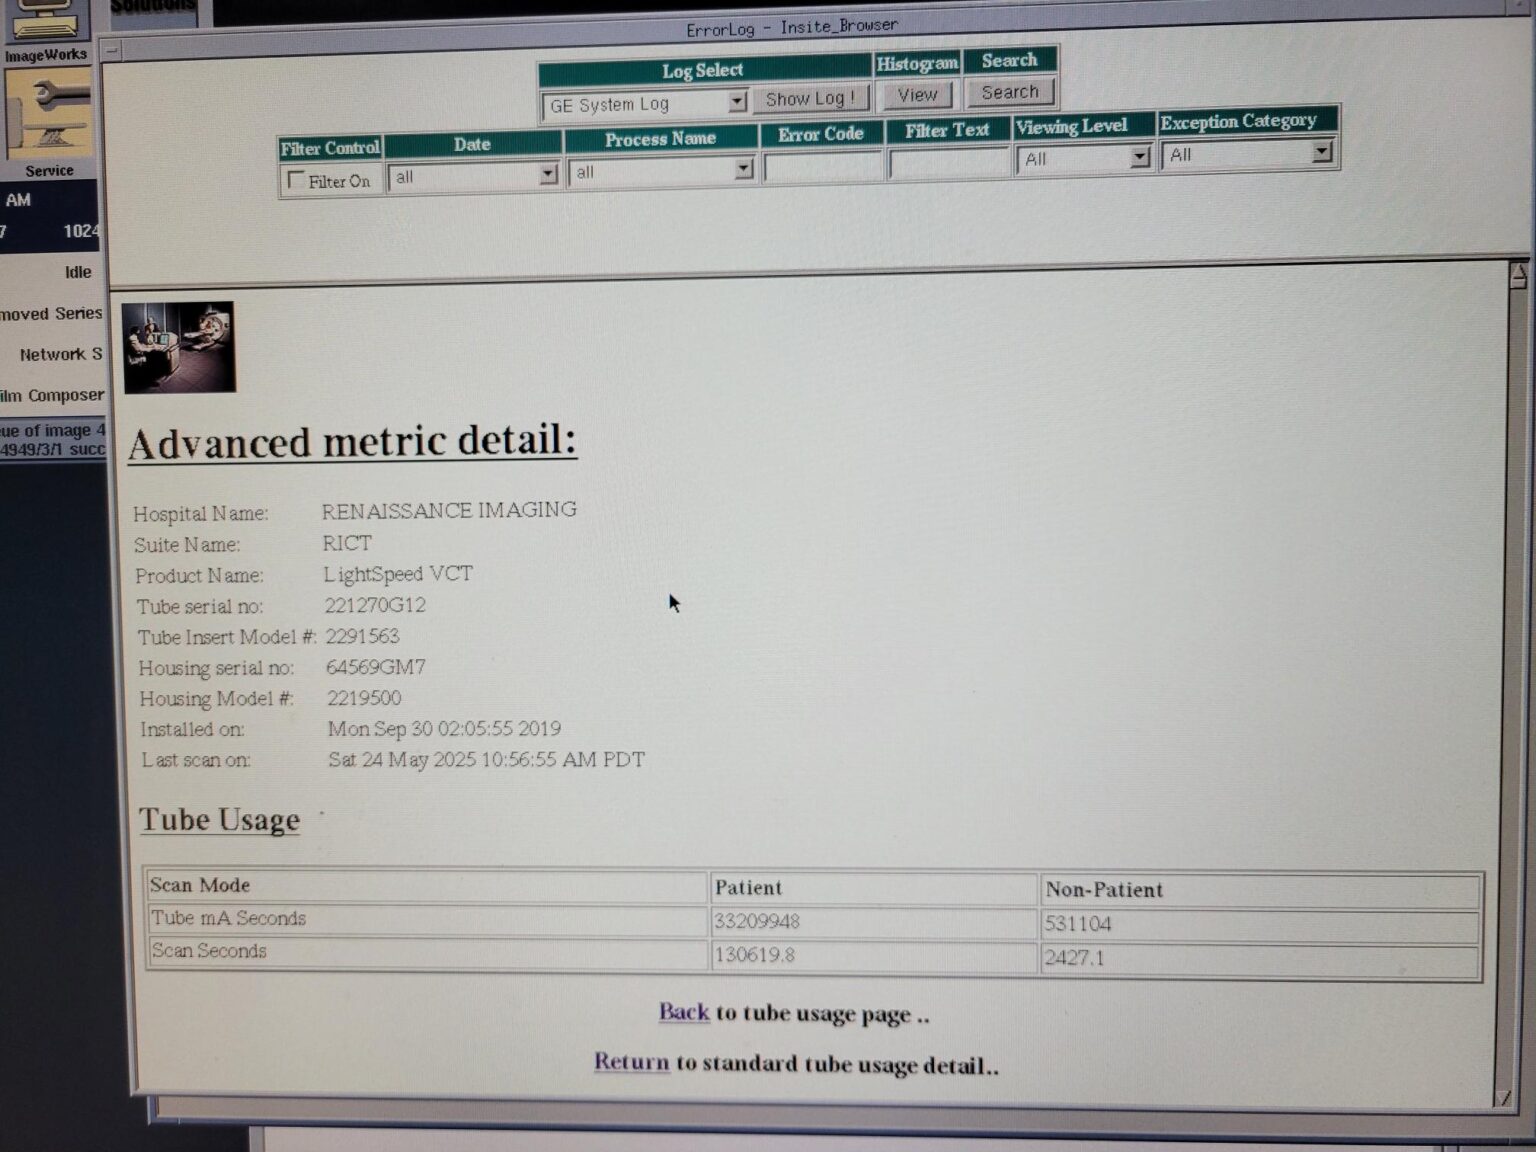1536x1152 pixels.
Task: Click Return to standard tube usage detail
Action: click(x=631, y=1062)
